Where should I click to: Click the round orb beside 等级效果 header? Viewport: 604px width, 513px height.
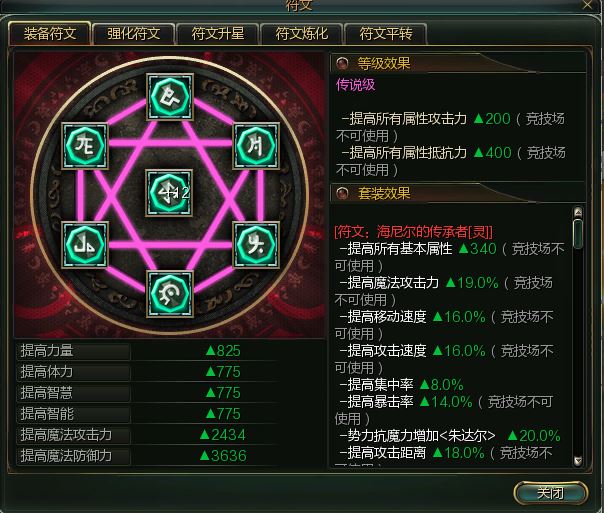pyautogui.click(x=342, y=63)
